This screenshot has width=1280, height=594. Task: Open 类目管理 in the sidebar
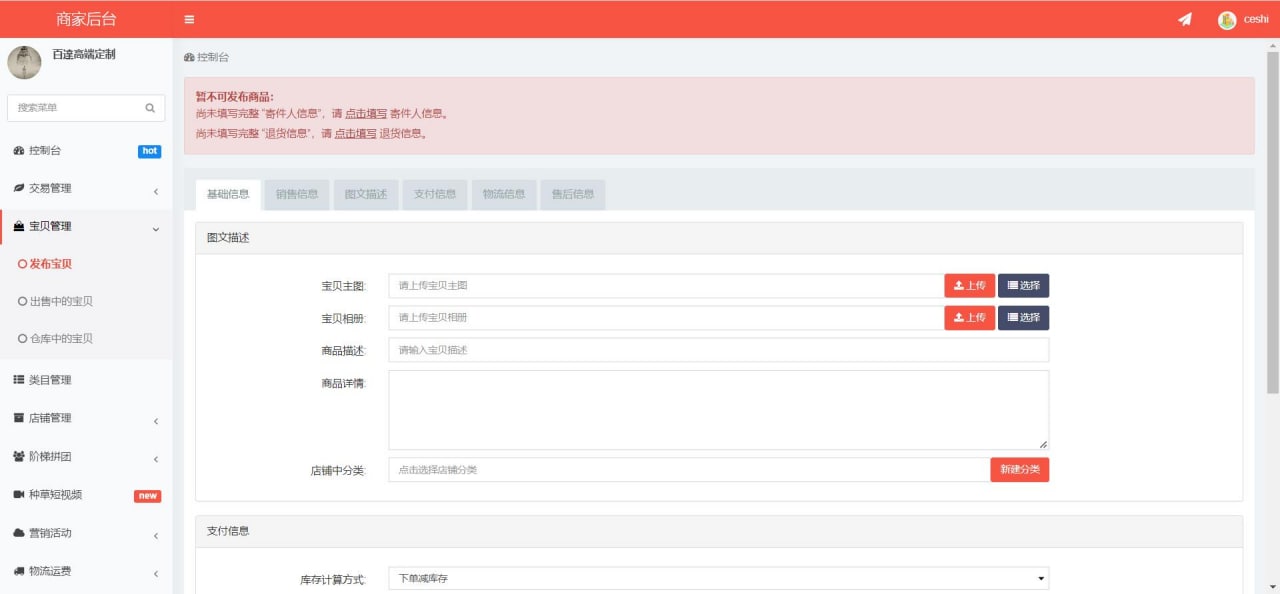click(50, 380)
